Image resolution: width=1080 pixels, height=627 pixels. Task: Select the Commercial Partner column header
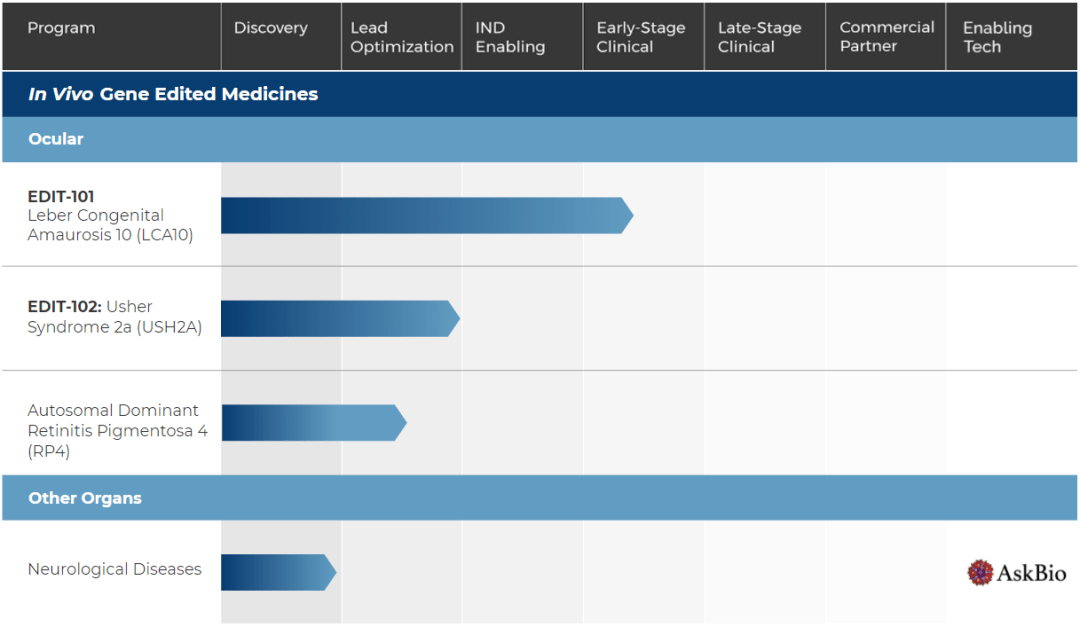(x=886, y=37)
